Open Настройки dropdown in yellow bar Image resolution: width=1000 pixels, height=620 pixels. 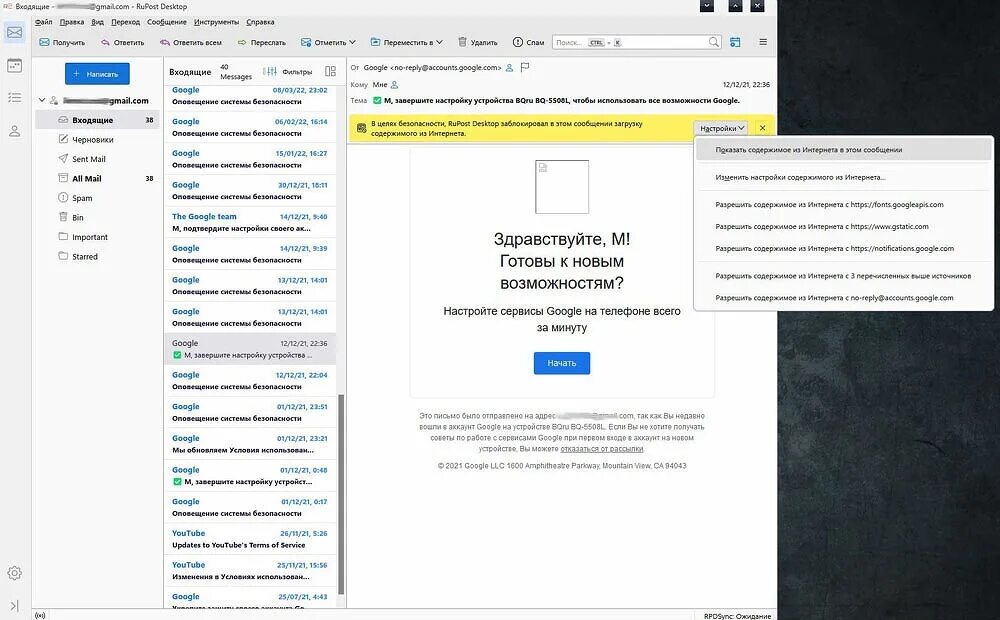tap(722, 128)
